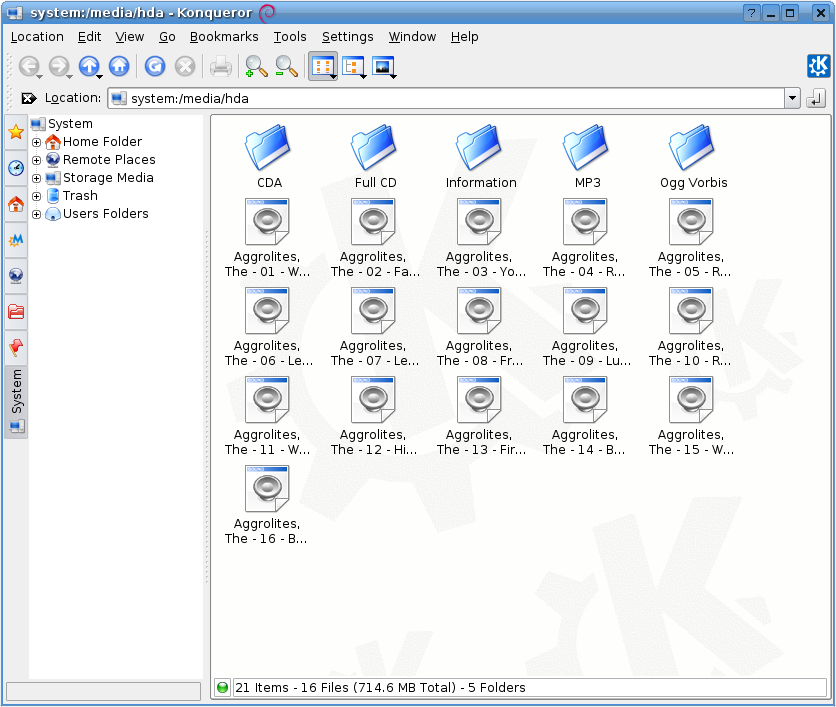Select the Full CD folder
The width and height of the screenshot is (836, 707).
point(375,157)
